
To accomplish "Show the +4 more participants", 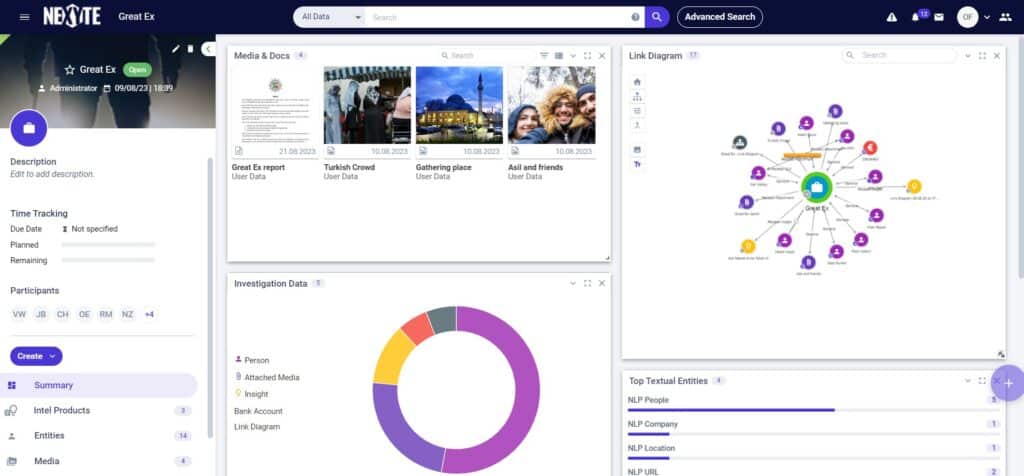I will (x=149, y=315).
